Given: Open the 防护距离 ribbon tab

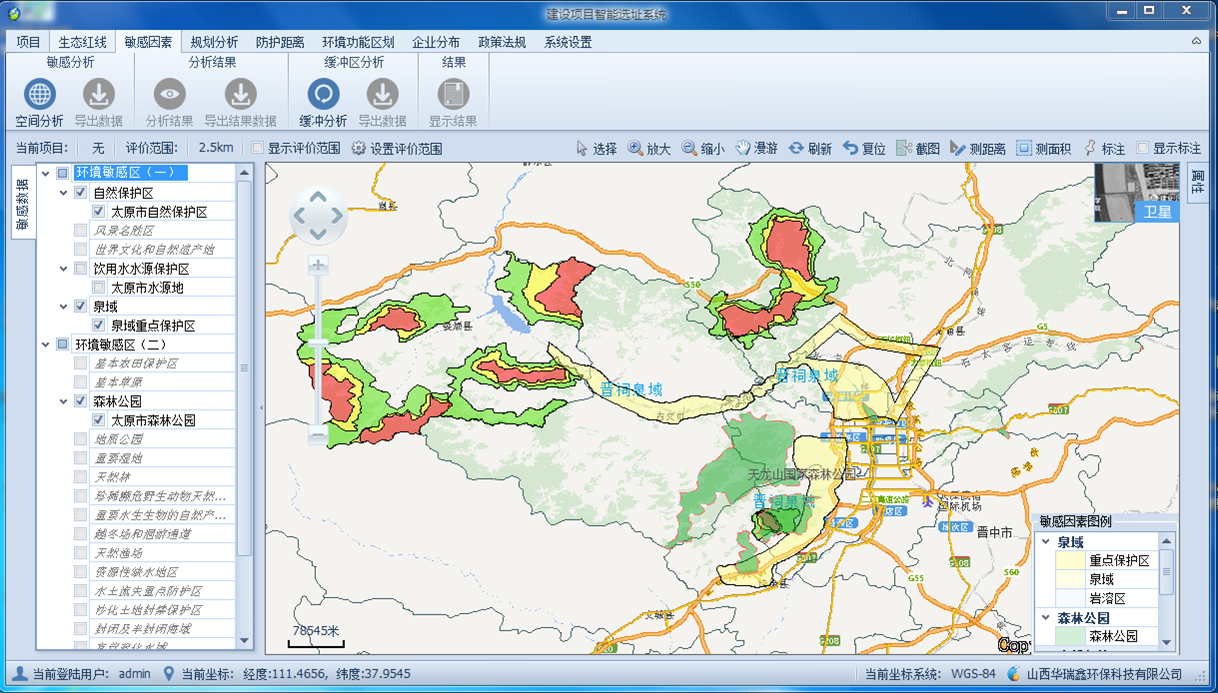Looking at the screenshot, I should point(280,42).
